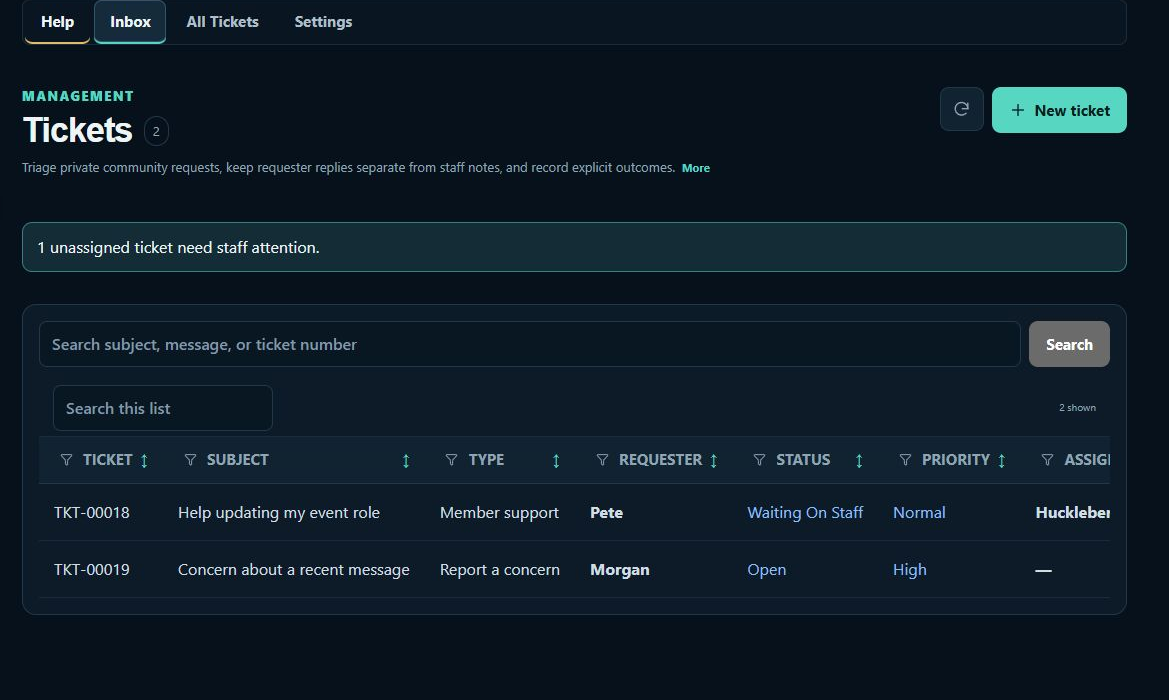1169x700 pixels.
Task: Sort by REQUESTER column arrows
Action: click(713, 461)
